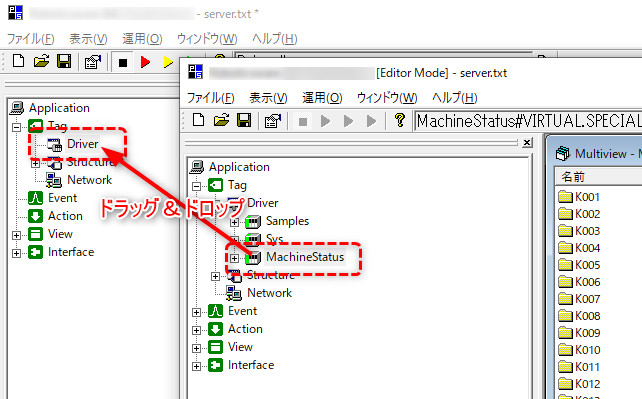
Task: Open 表示(V) menu in back window
Action: [88, 39]
